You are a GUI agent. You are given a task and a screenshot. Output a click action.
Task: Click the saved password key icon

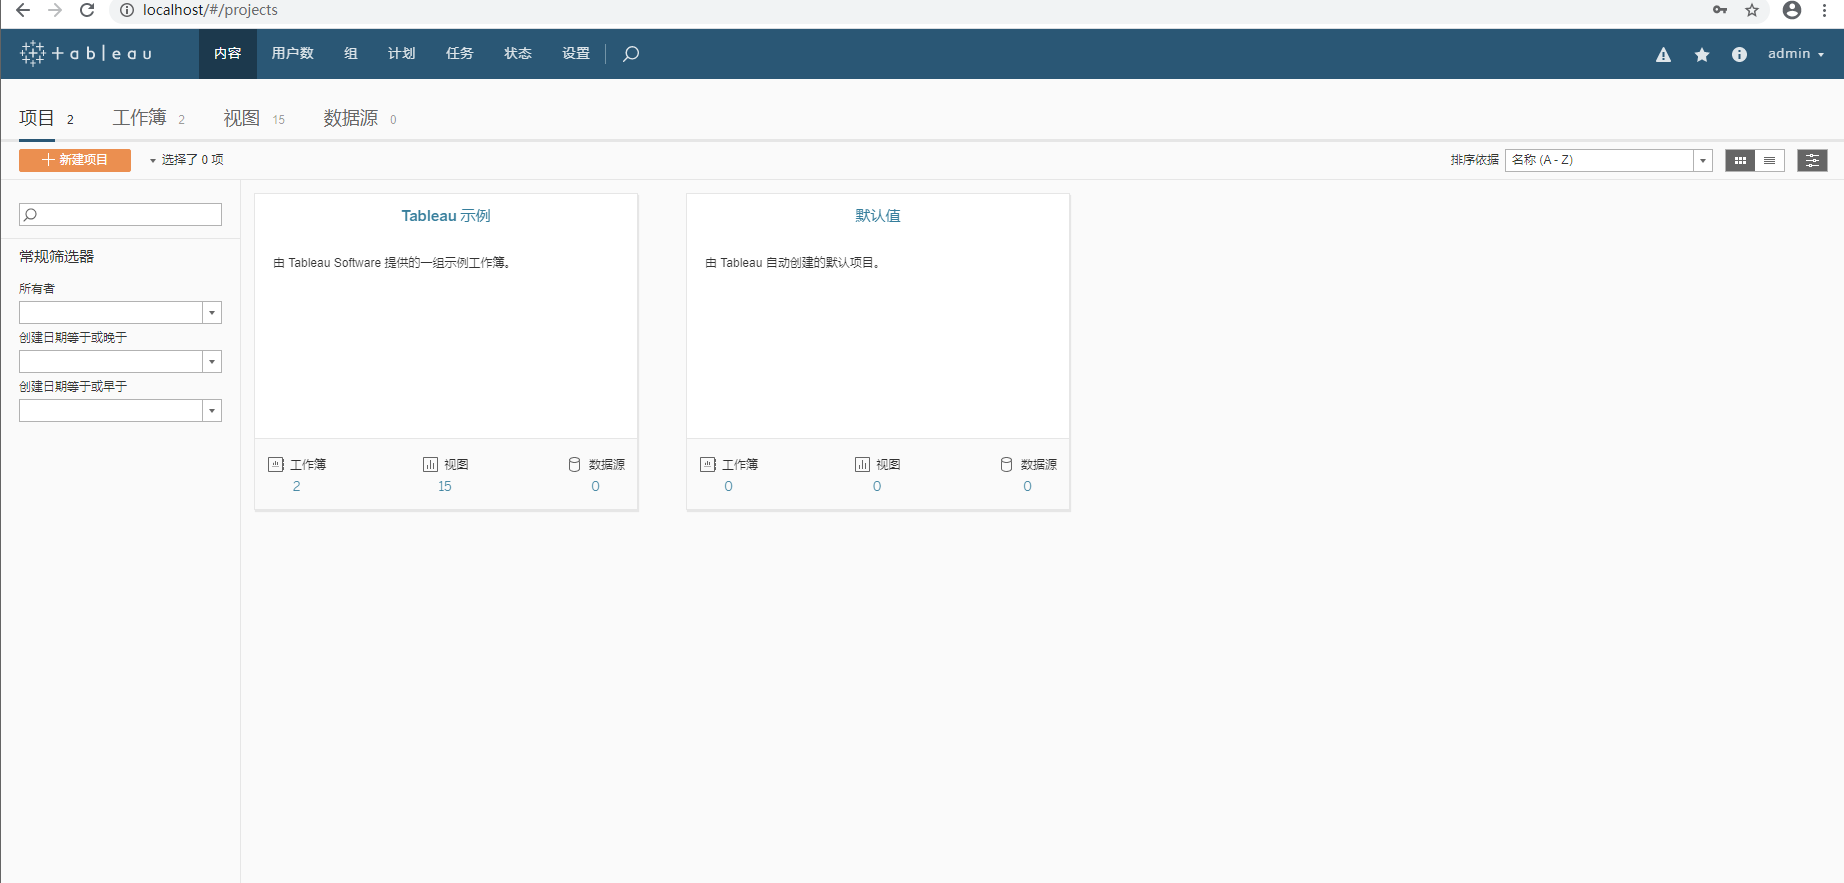point(1720,10)
